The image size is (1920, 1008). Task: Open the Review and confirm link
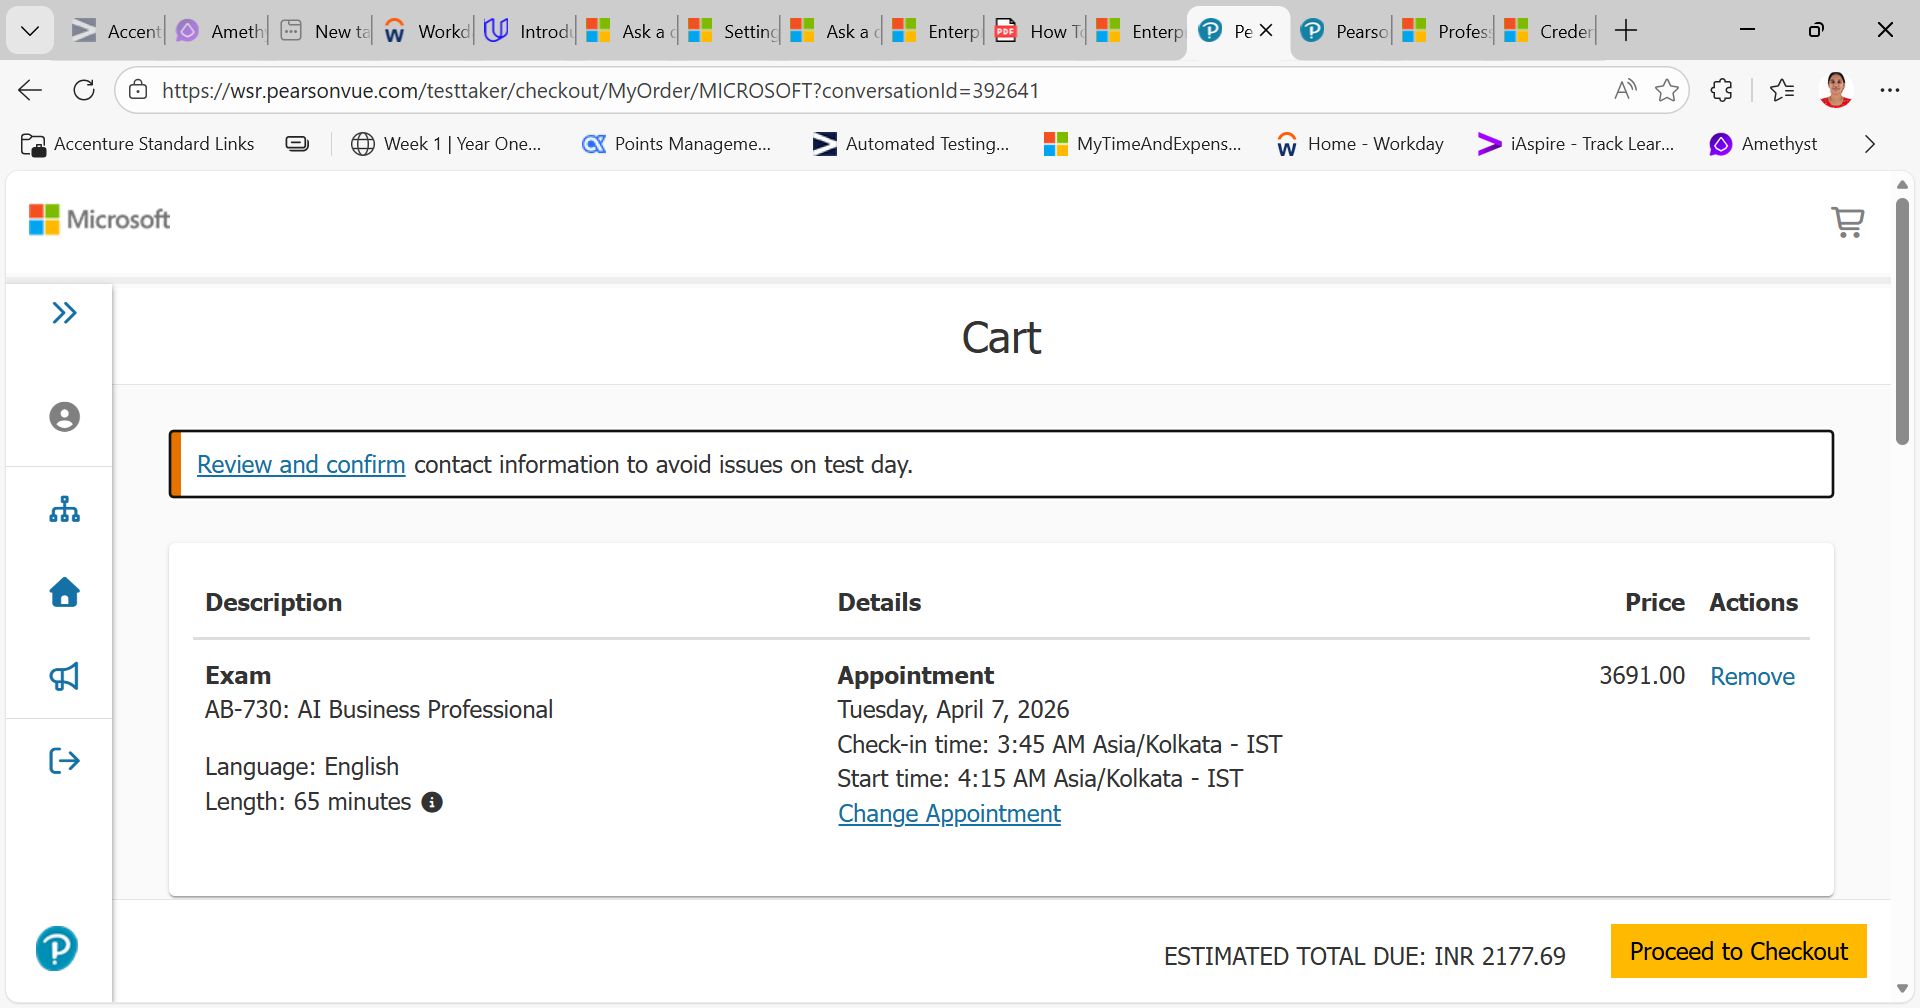(301, 465)
